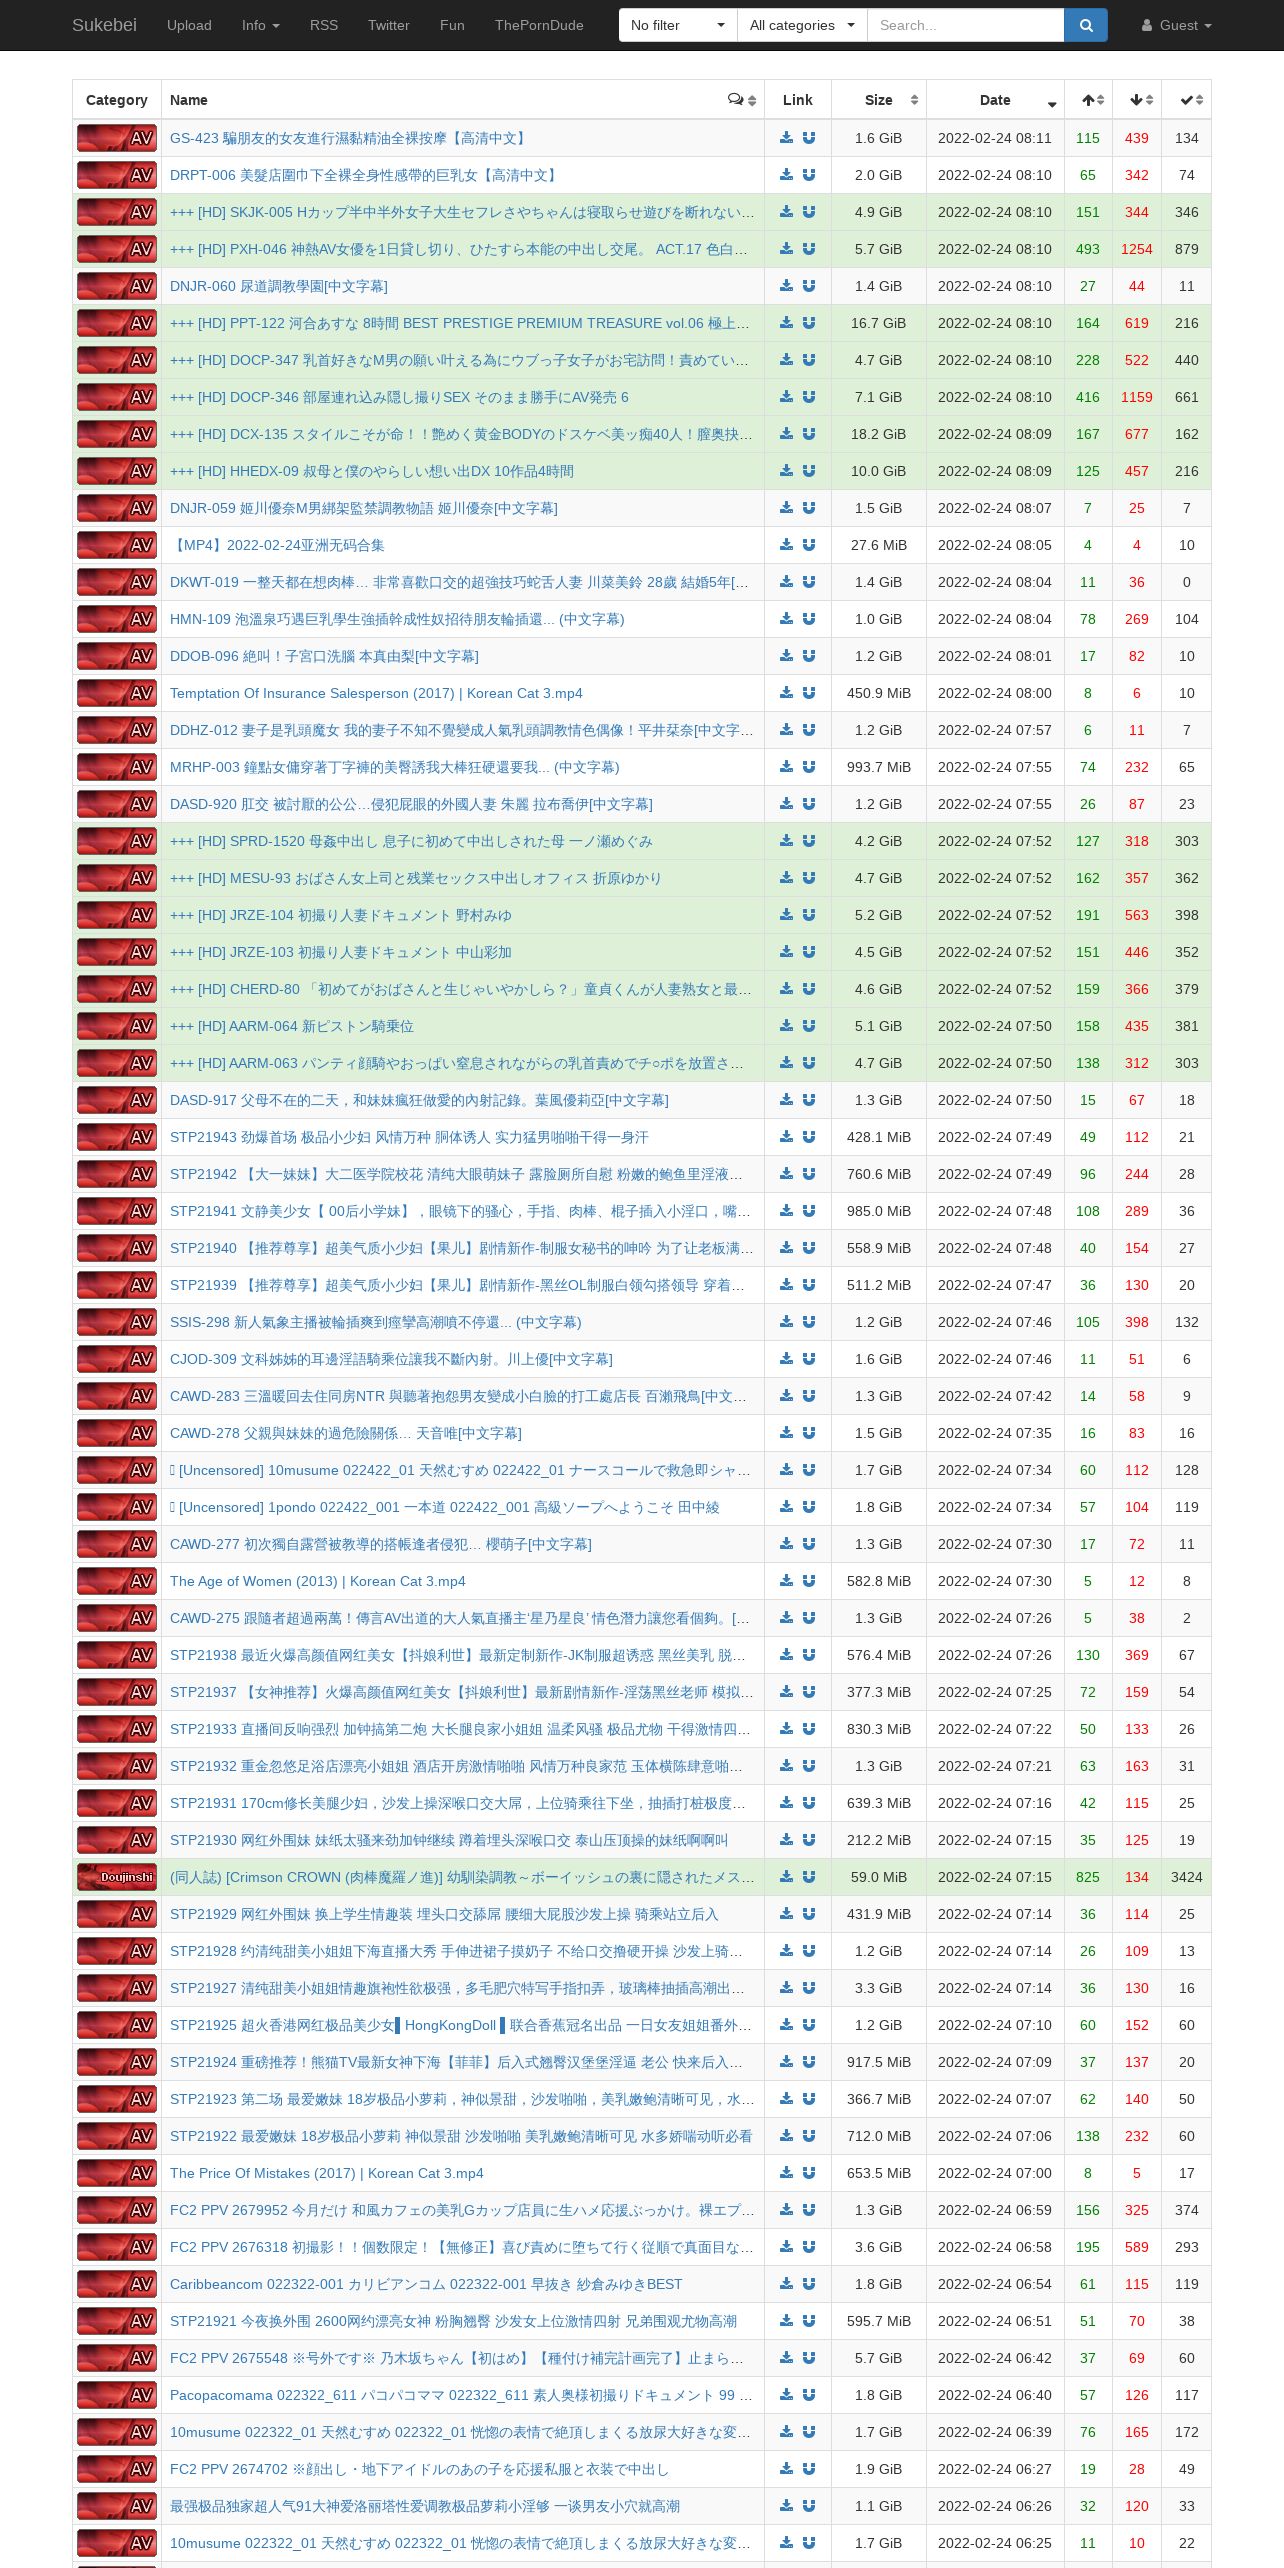The width and height of the screenshot is (1284, 2568).
Task: Expand the Guest account dropdown
Action: point(1176,25)
